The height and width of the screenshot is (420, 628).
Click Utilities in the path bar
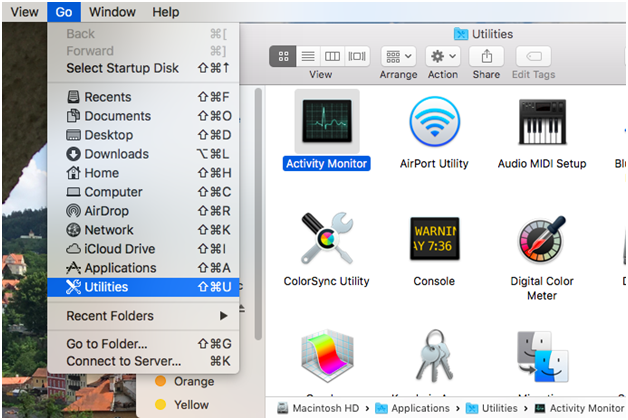click(x=492, y=408)
